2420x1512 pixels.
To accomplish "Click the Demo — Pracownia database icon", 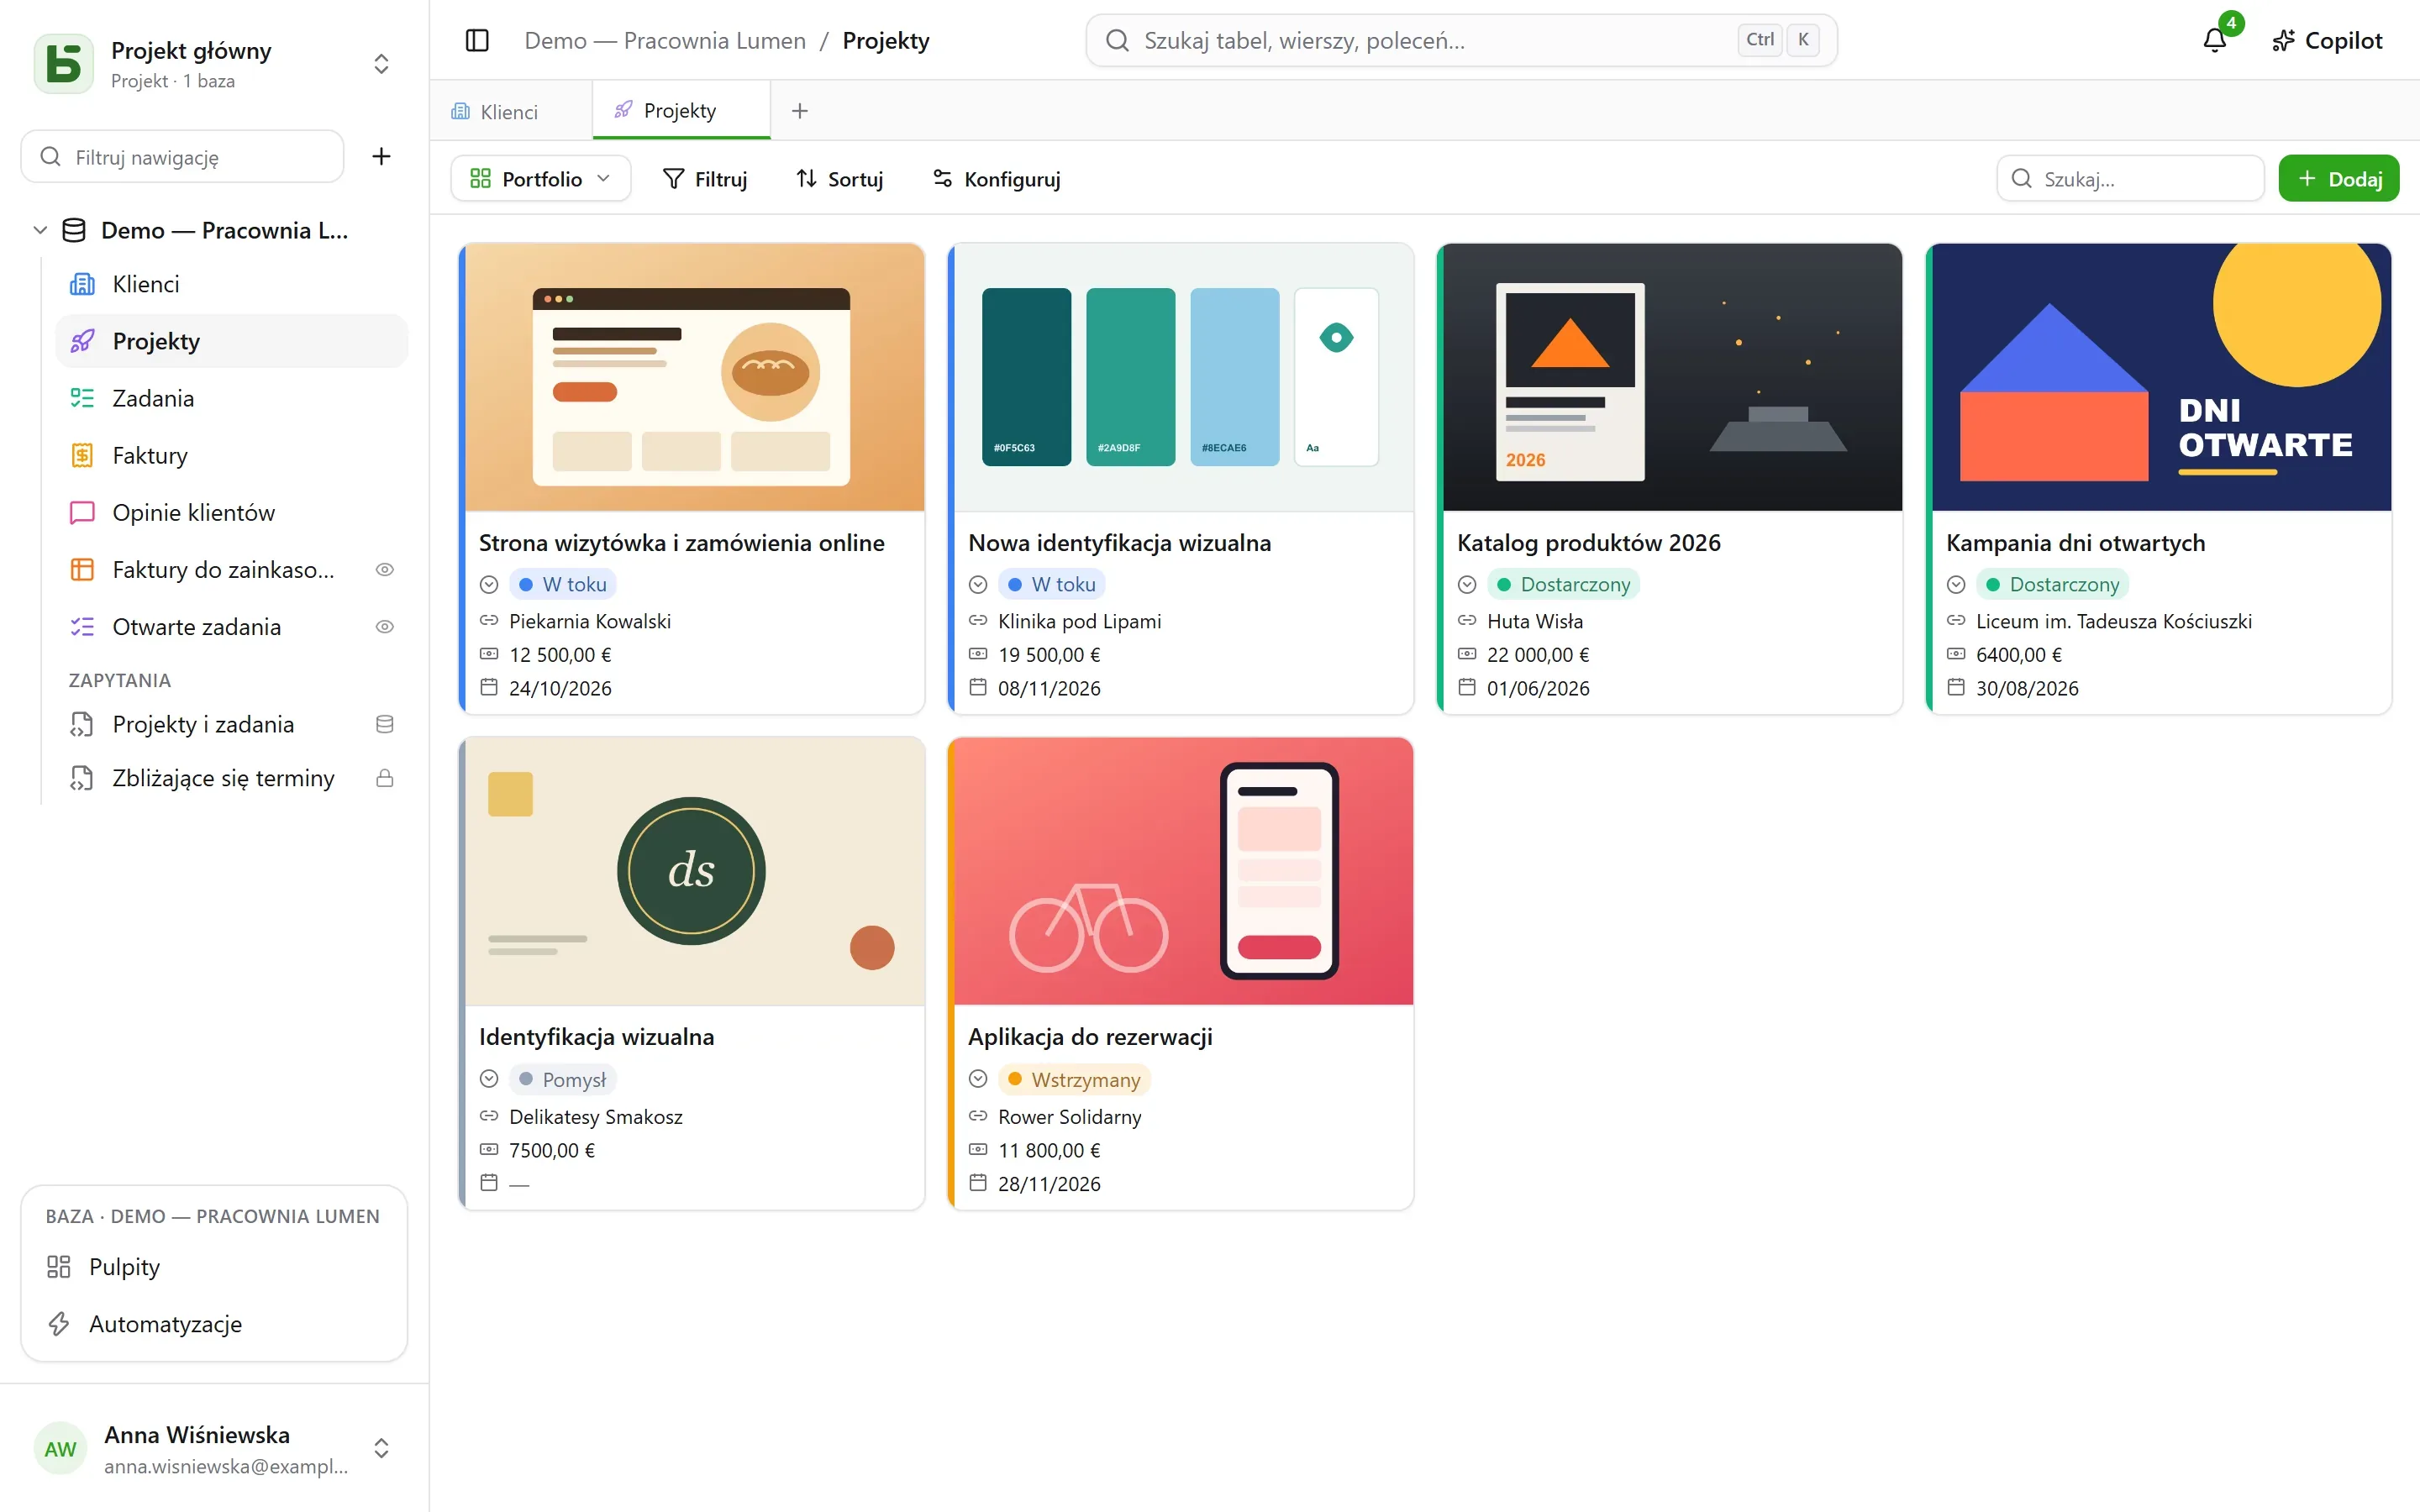I will (74, 230).
